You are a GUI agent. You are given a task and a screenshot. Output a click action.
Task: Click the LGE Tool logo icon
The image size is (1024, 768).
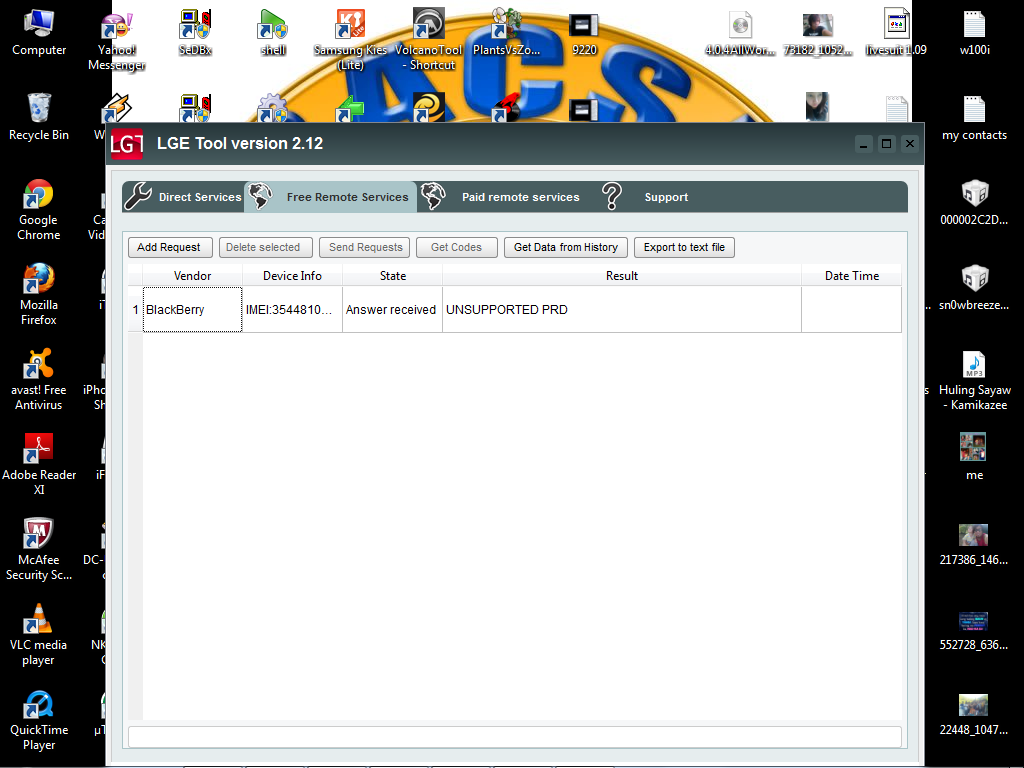[x=127, y=144]
